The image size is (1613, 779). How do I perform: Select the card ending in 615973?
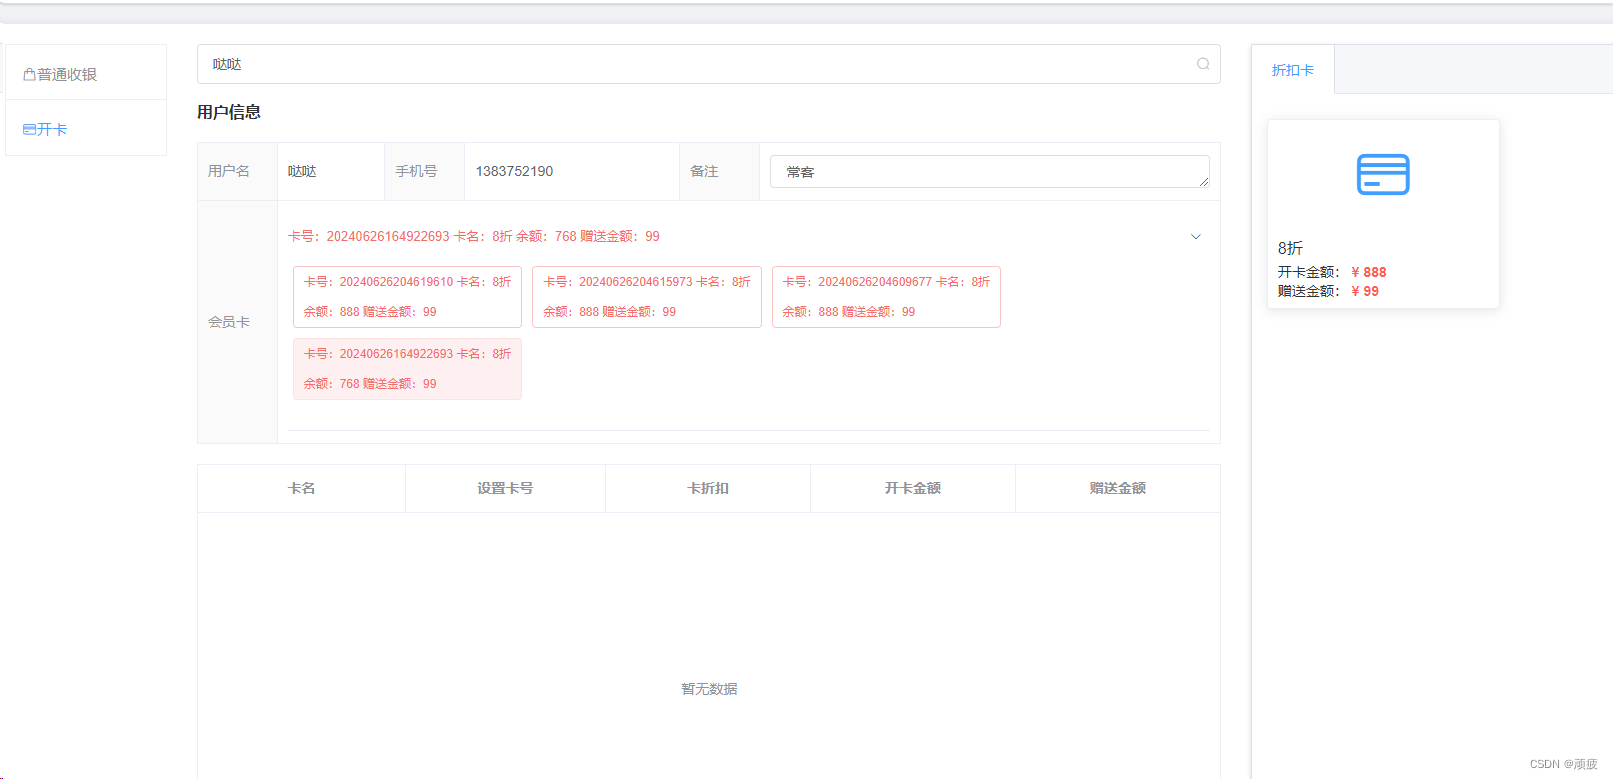(x=647, y=297)
